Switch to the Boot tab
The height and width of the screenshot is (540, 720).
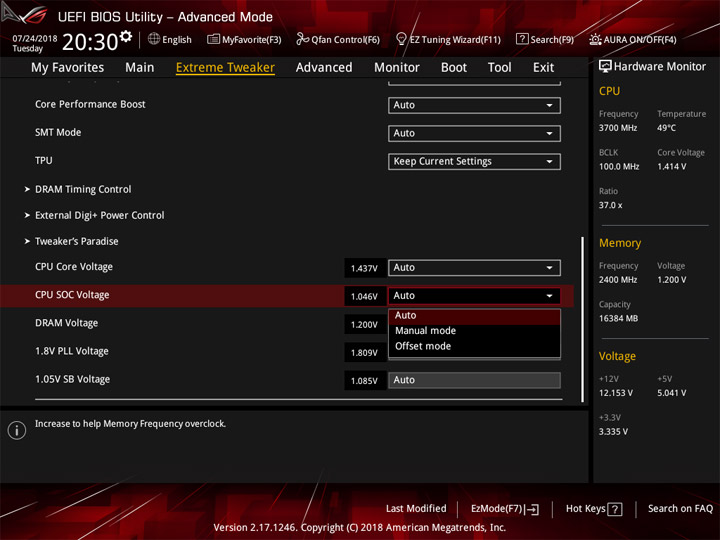[x=454, y=67]
